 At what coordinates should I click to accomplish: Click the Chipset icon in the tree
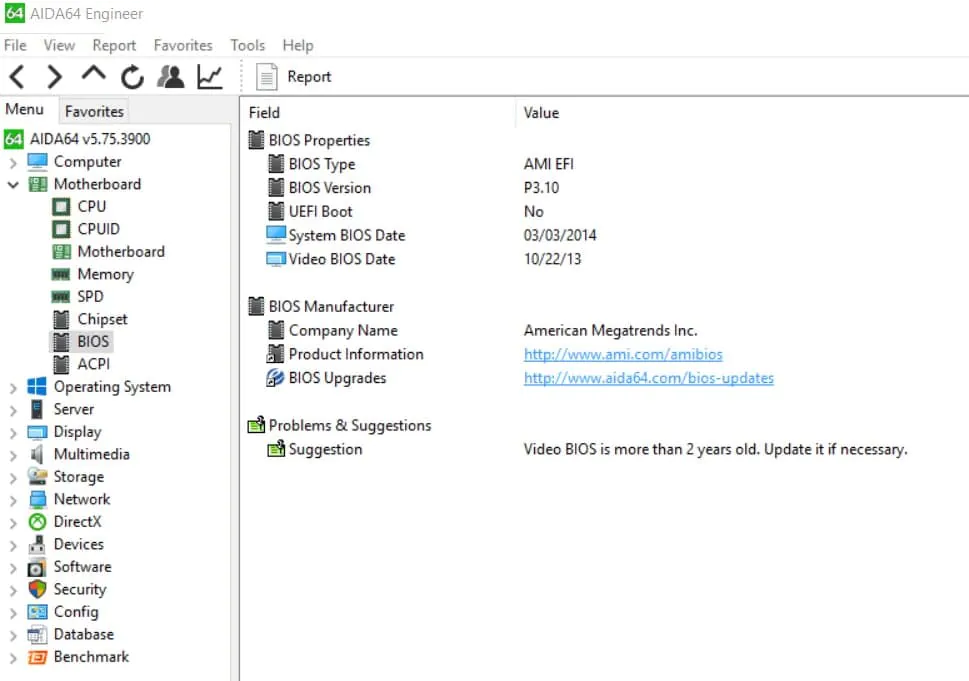point(61,319)
